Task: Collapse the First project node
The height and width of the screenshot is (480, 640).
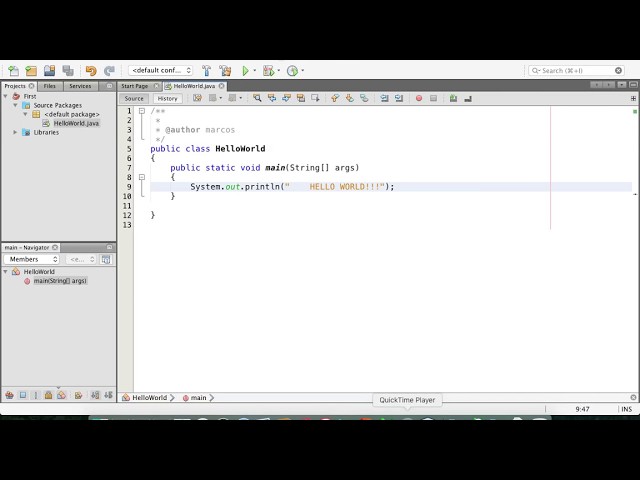Action: (6, 96)
